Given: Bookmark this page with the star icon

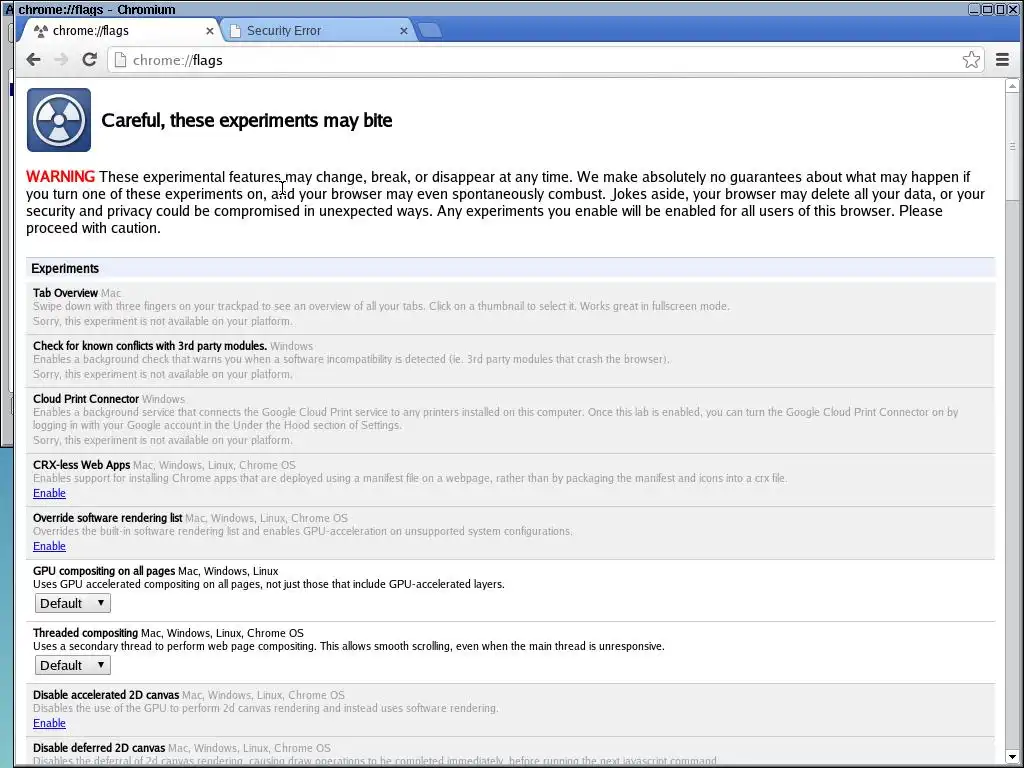Looking at the screenshot, I should 971,60.
